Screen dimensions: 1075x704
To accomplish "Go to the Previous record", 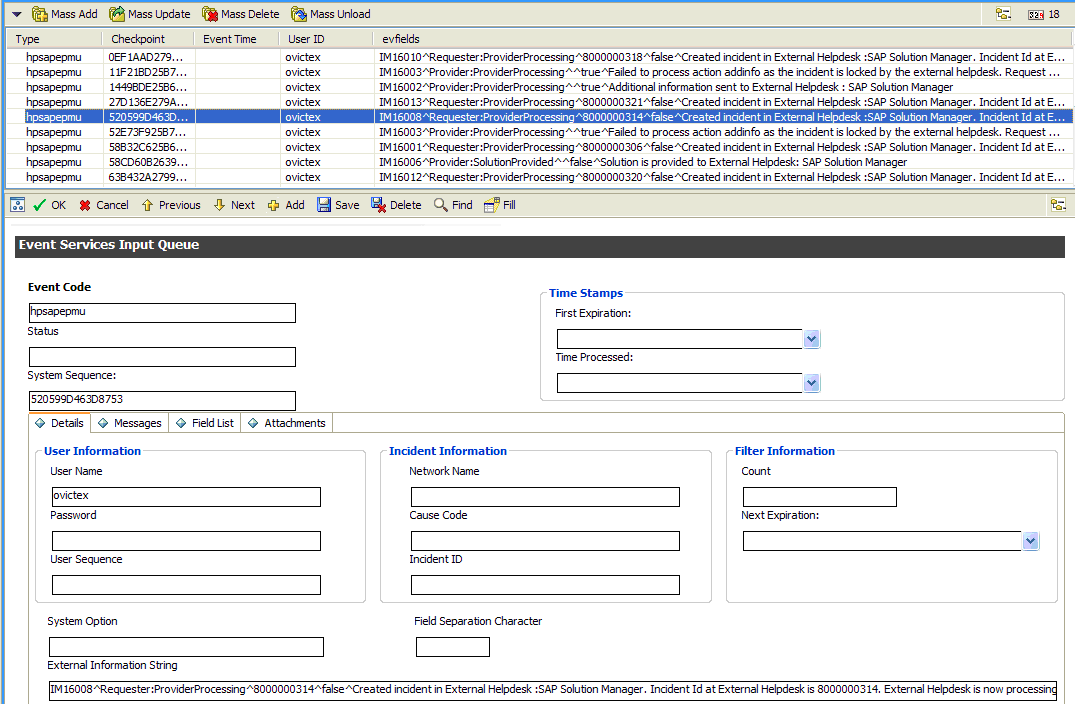I will tap(171, 205).
